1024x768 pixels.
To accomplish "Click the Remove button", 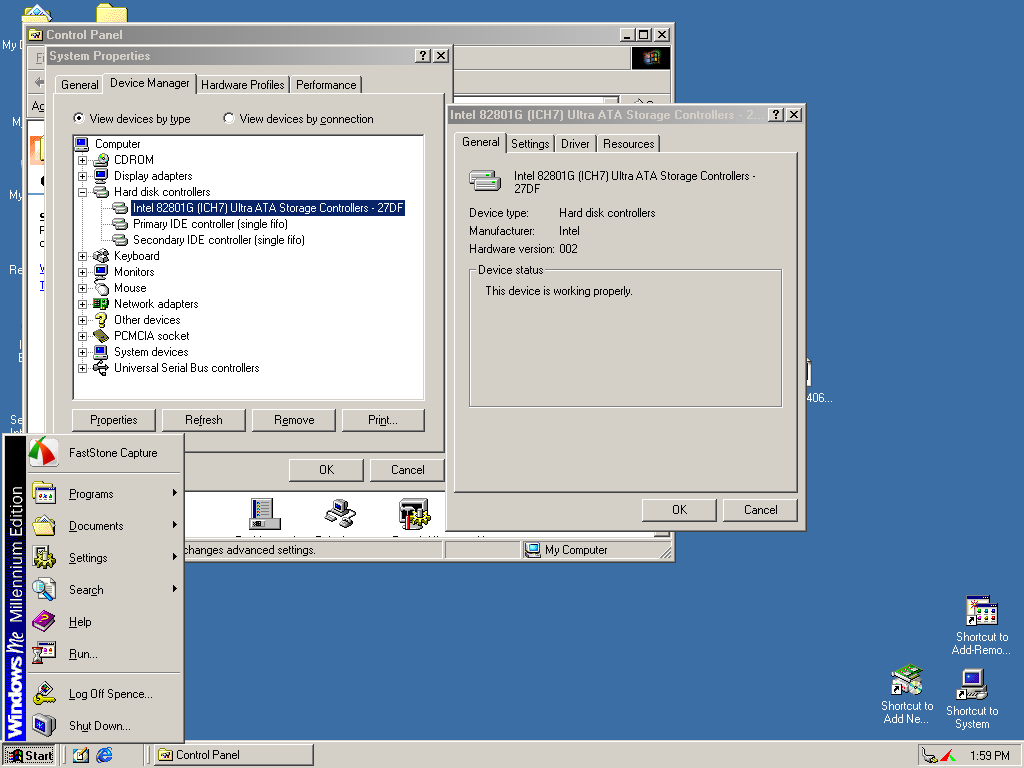I will (294, 420).
